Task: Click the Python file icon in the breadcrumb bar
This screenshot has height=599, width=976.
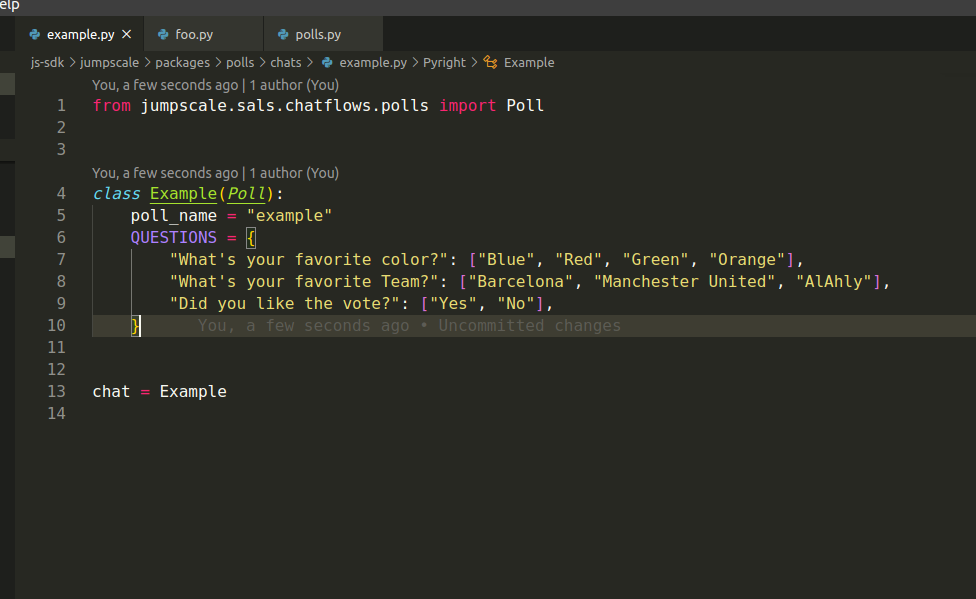Action: (x=329, y=62)
